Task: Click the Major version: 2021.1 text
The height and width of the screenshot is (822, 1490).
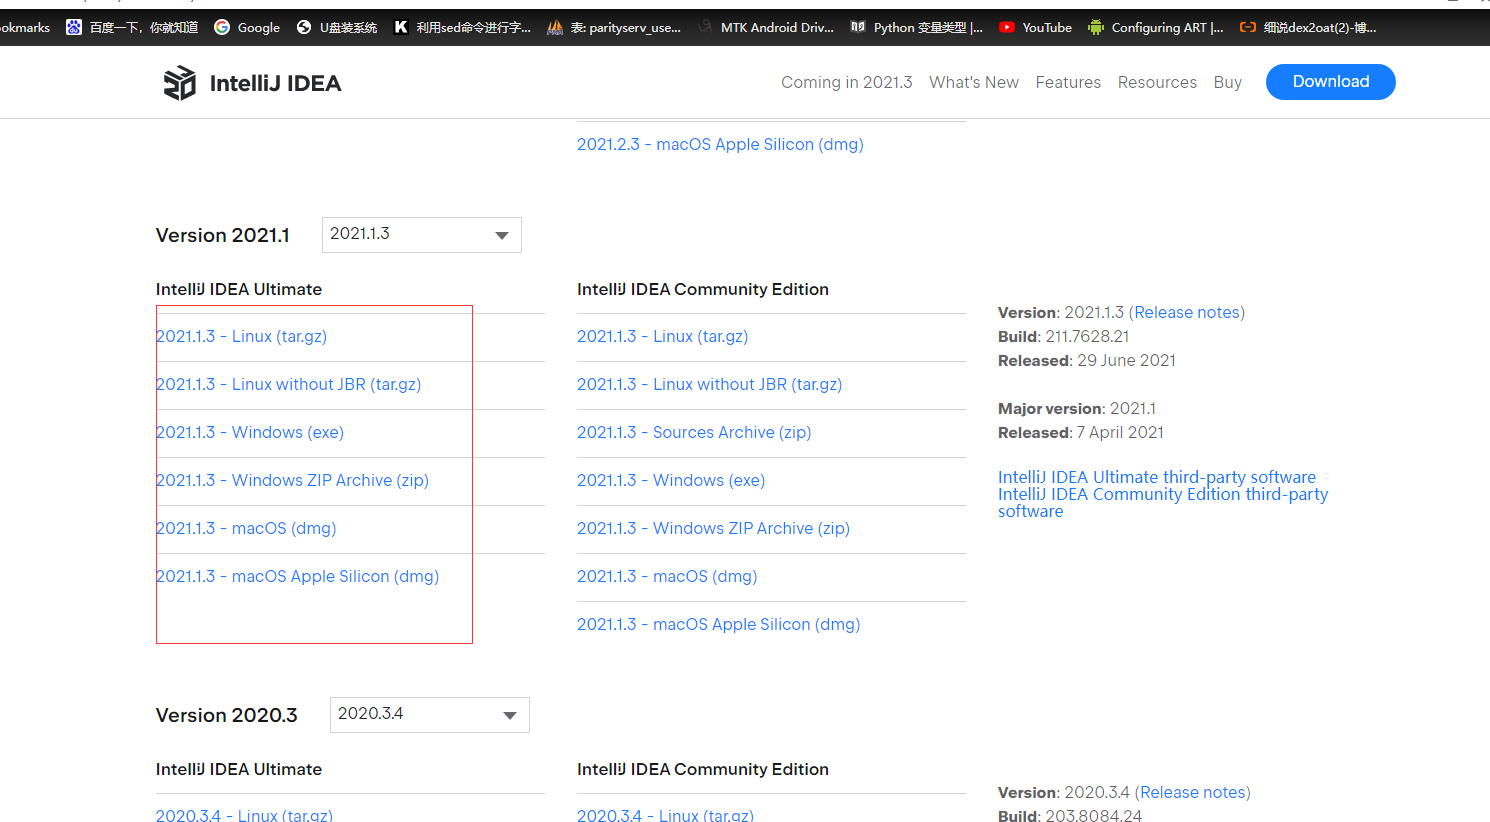Action: [1077, 408]
